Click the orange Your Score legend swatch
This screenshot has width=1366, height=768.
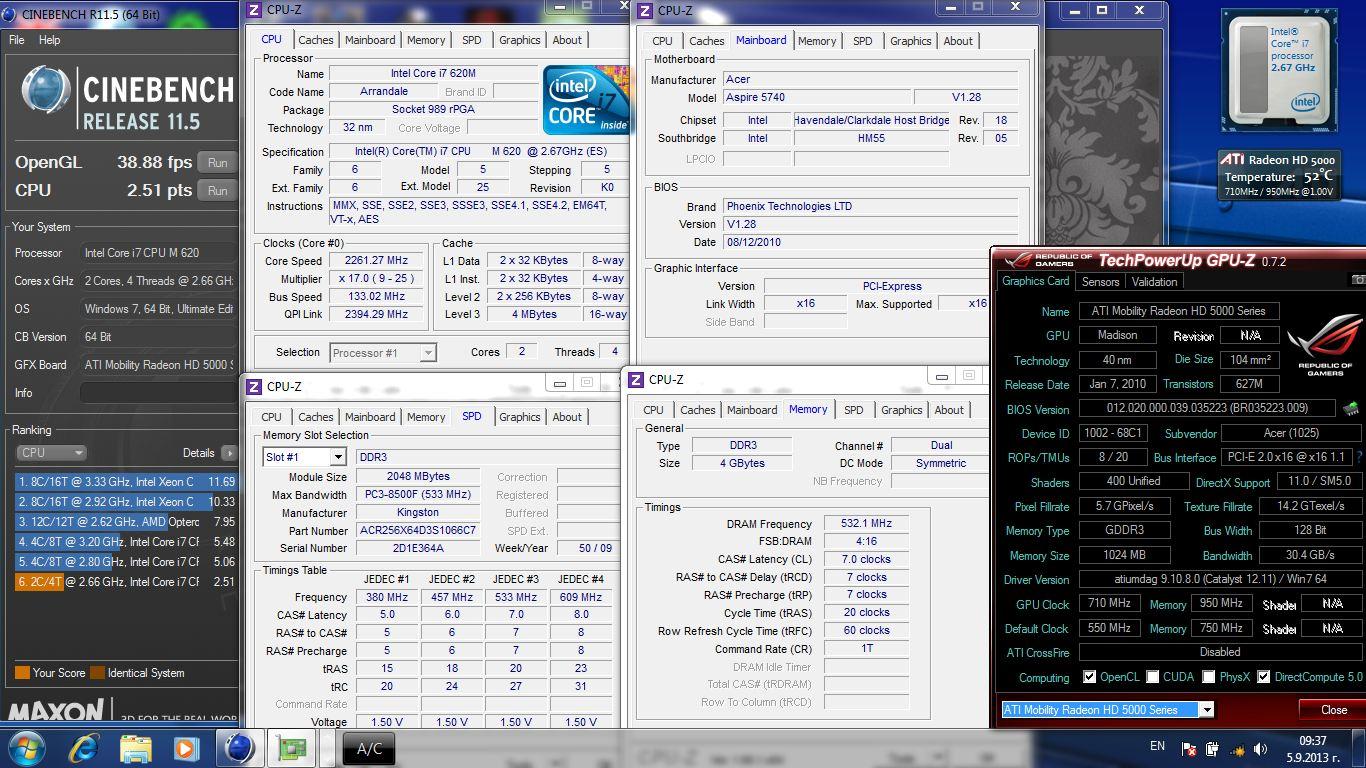22,673
